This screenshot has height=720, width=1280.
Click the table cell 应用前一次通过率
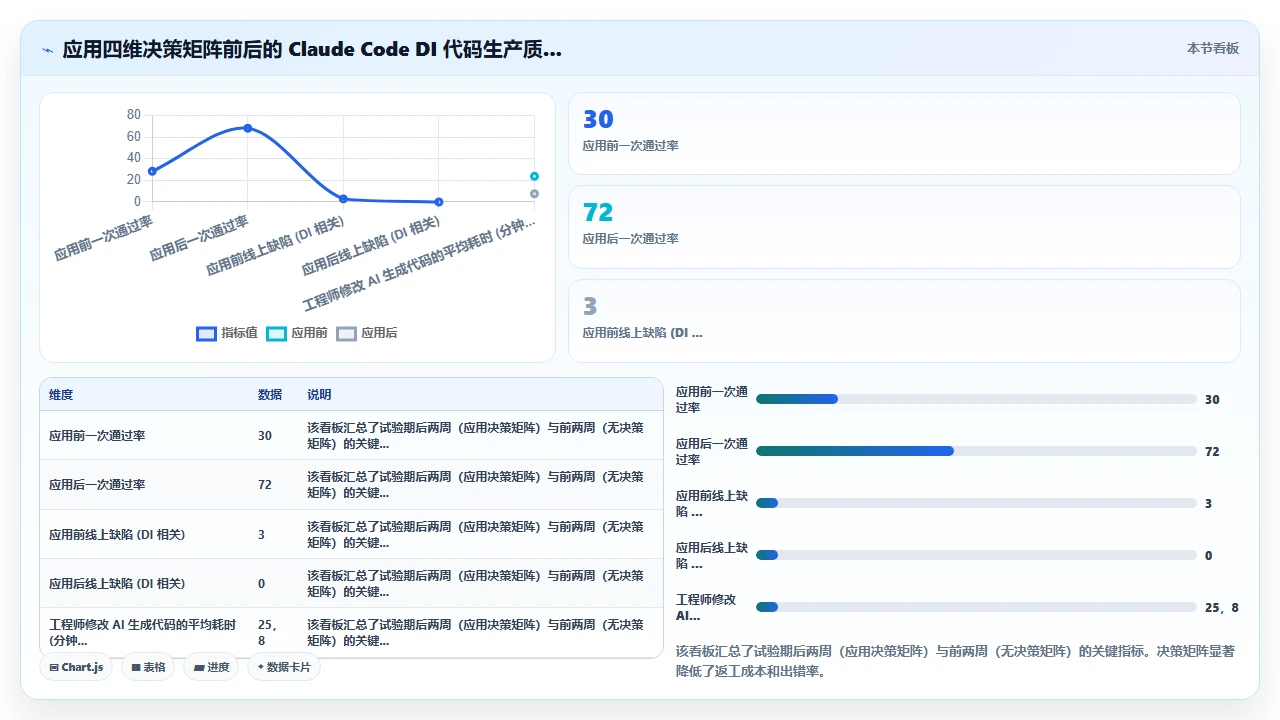tap(97, 436)
